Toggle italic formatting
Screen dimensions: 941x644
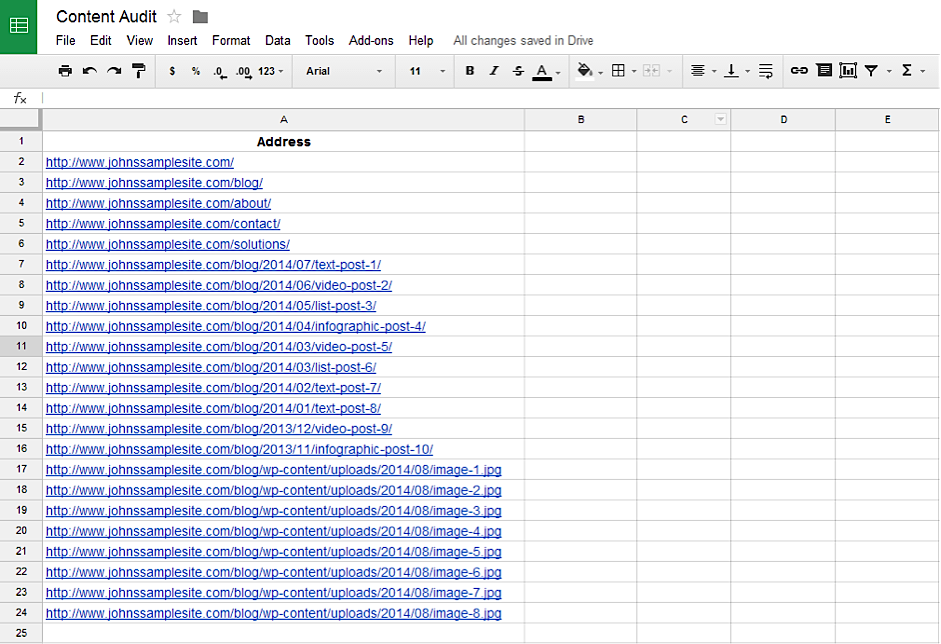[492, 71]
